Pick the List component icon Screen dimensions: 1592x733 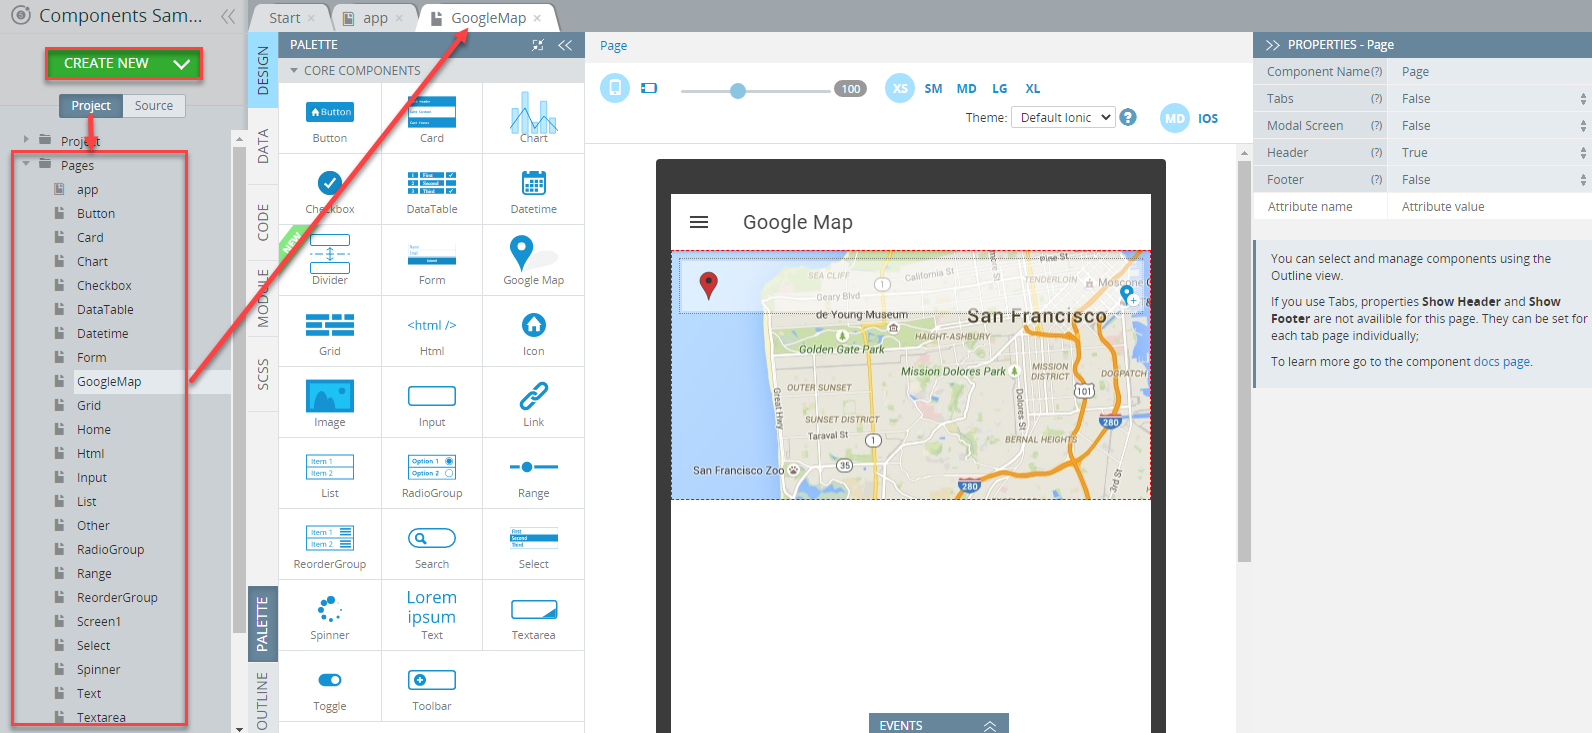[x=330, y=467]
